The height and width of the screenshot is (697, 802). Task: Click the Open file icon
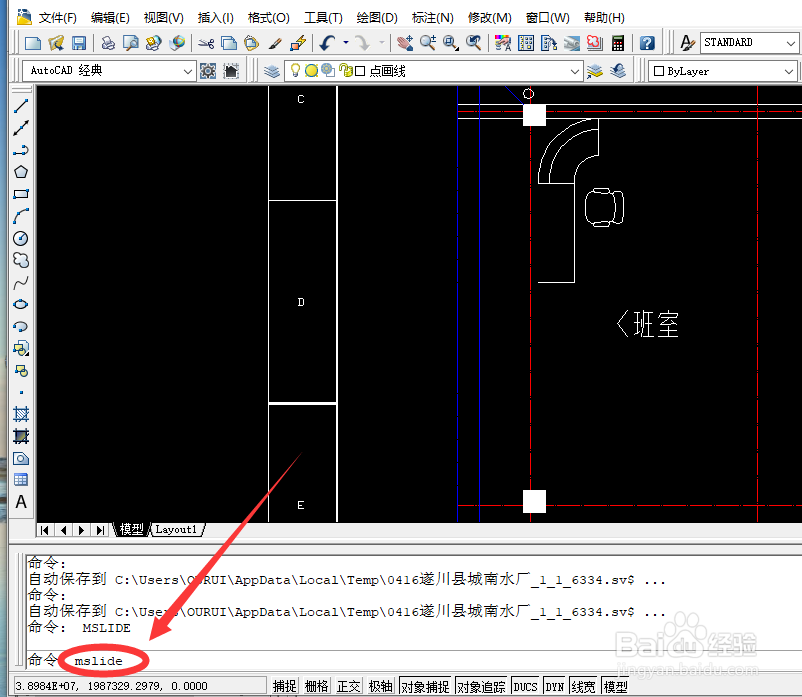(x=56, y=43)
